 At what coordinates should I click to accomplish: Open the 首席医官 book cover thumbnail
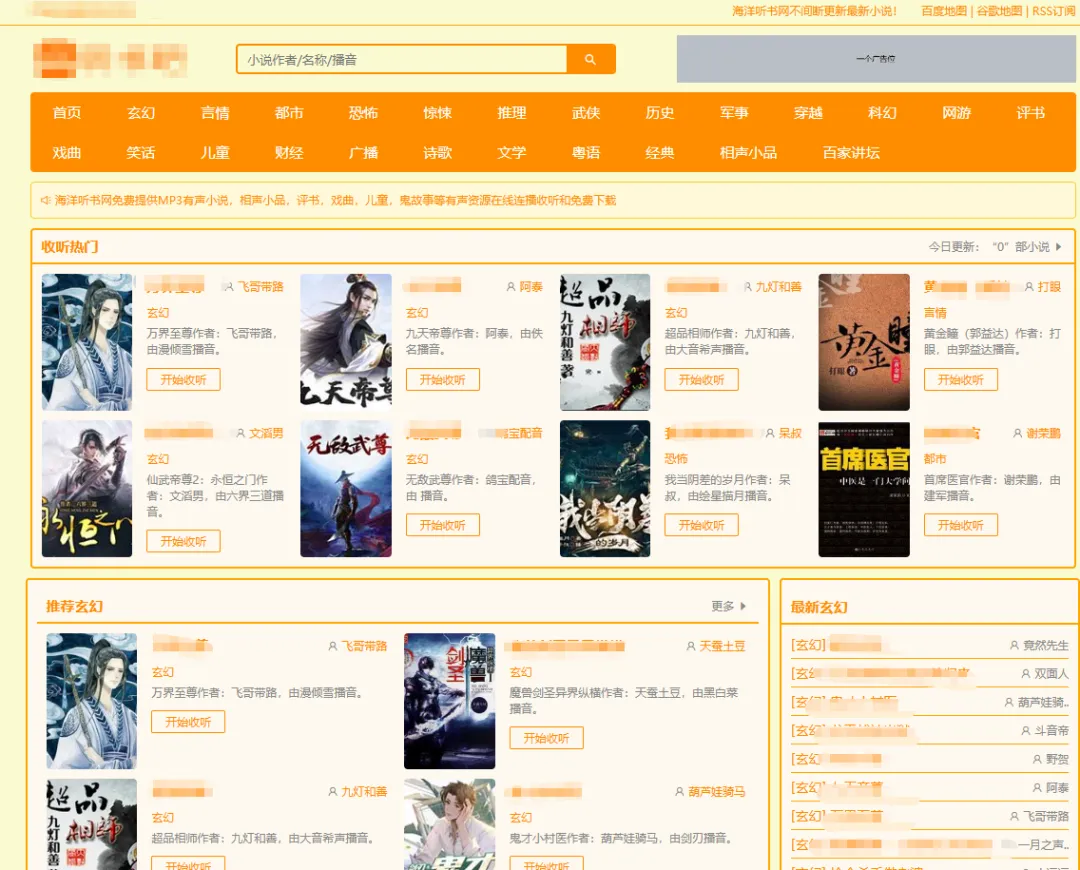tap(864, 489)
